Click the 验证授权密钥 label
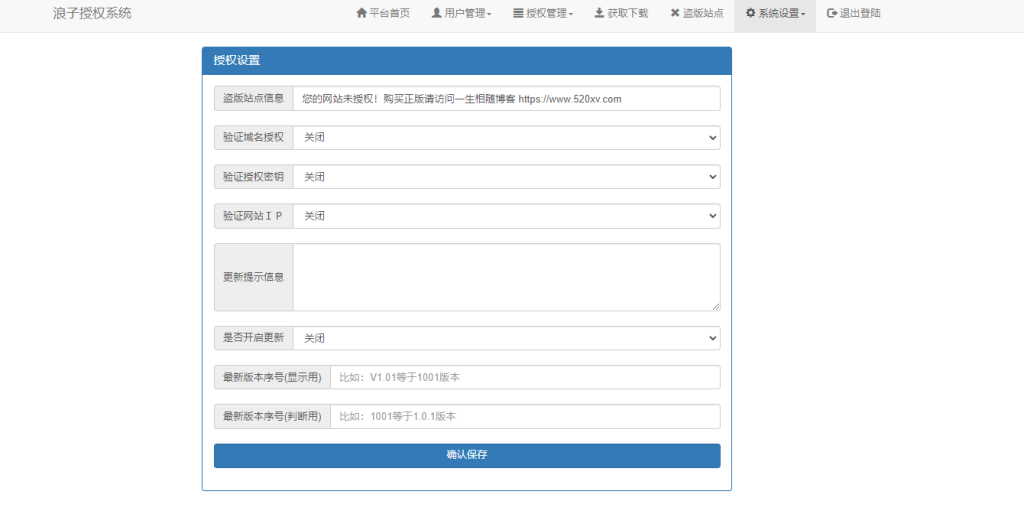The height and width of the screenshot is (527, 1024). 253,177
